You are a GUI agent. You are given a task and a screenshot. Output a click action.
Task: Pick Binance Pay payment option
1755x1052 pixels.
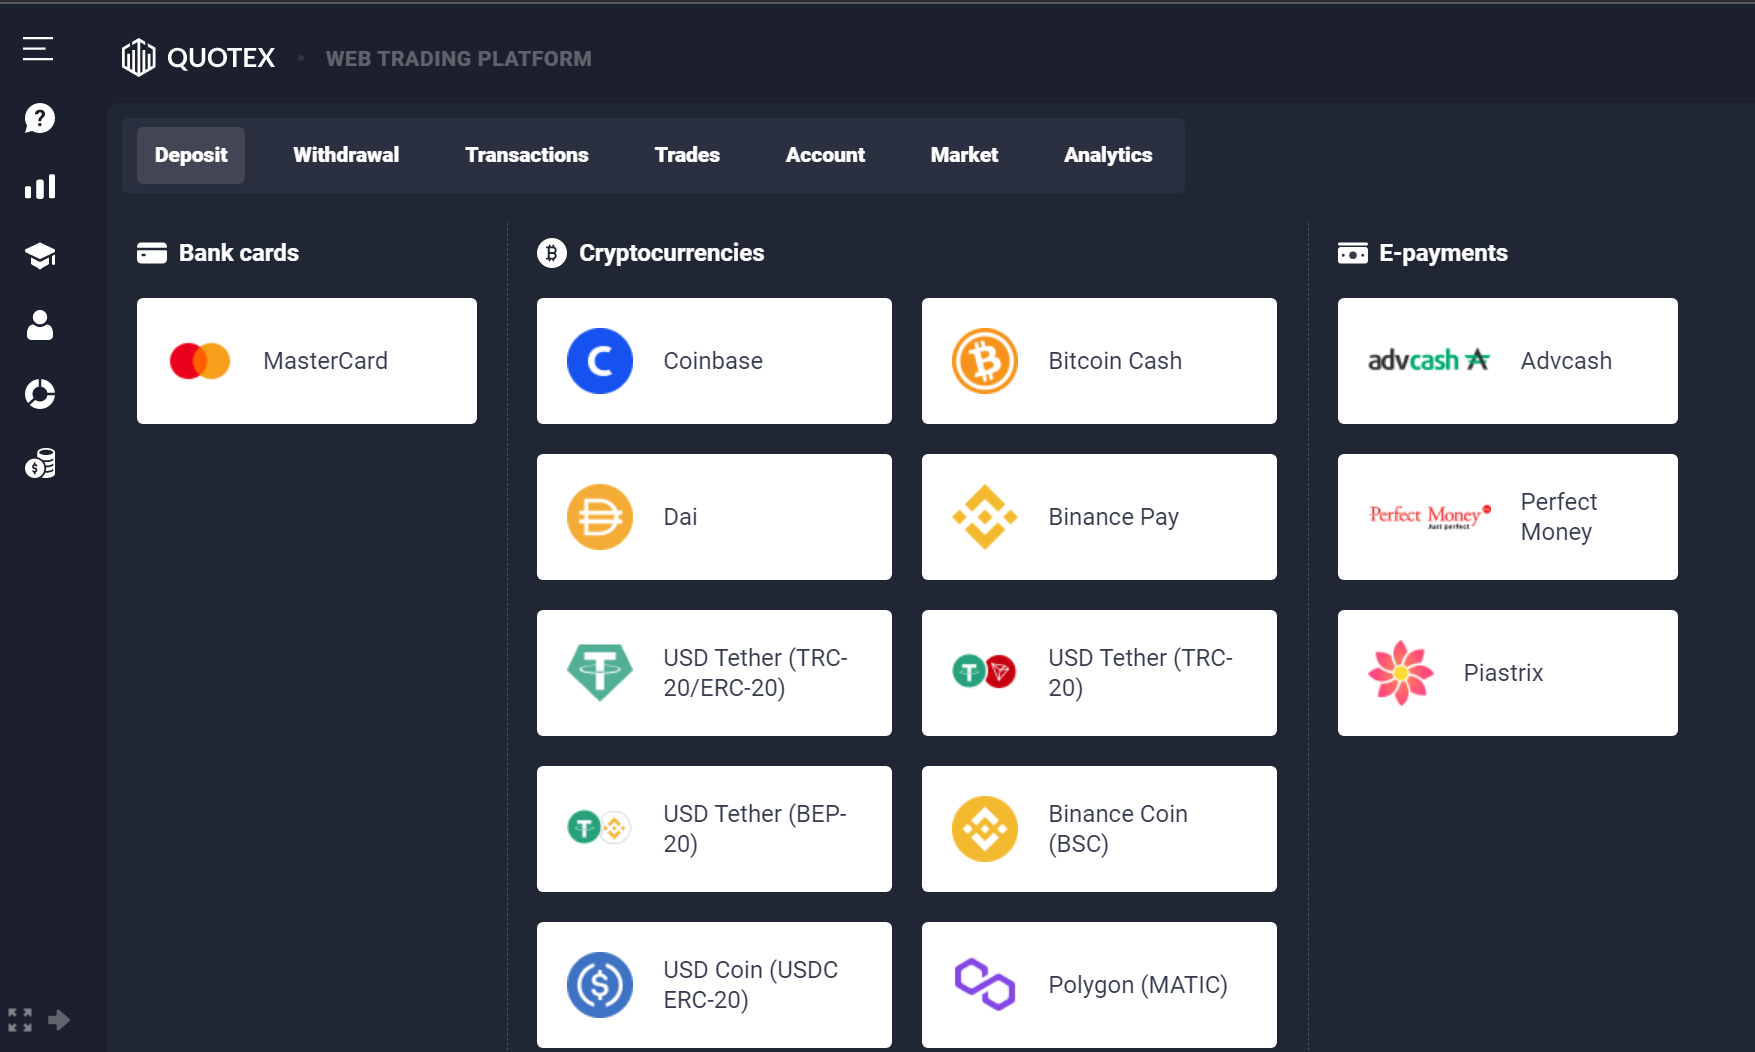[1099, 517]
